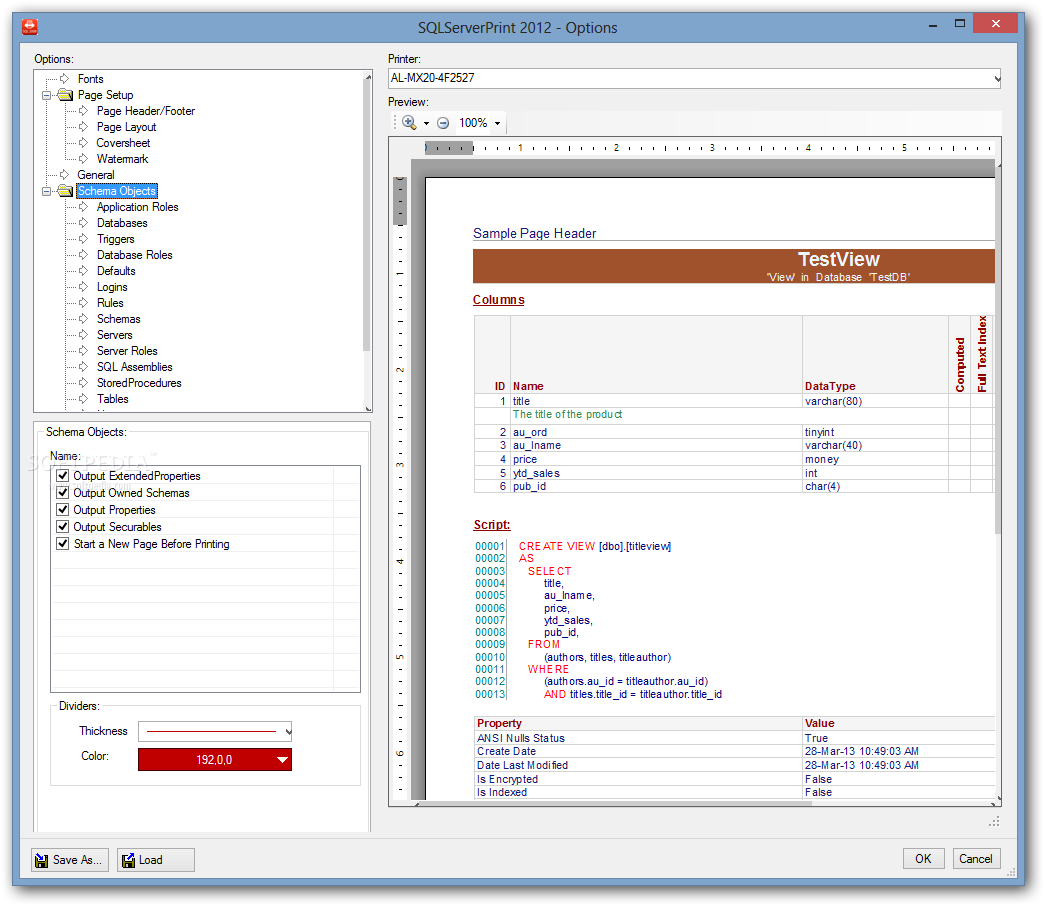Viewport: 1045px width, 906px height.
Task: Select StoredProcedures tree item
Action: (139, 383)
